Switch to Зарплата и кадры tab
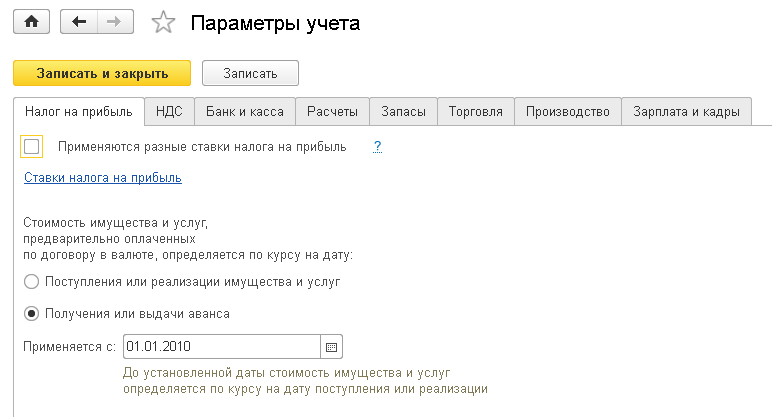Image resolution: width=772 pixels, height=417 pixels. [x=686, y=112]
